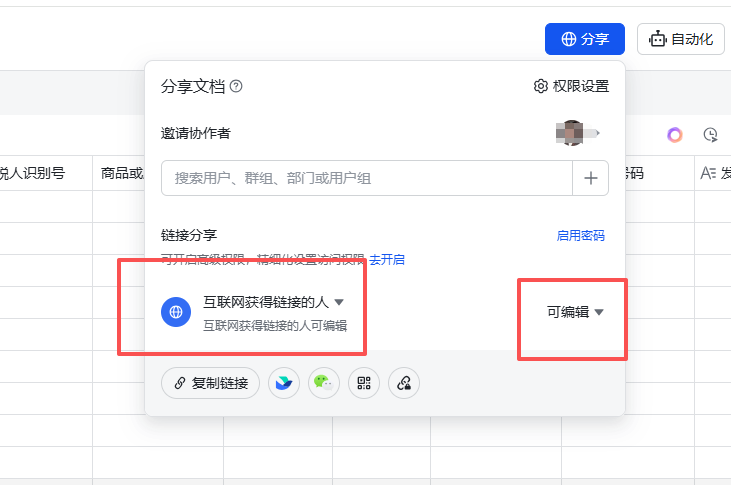Click the blue 分享 share button

[585, 39]
